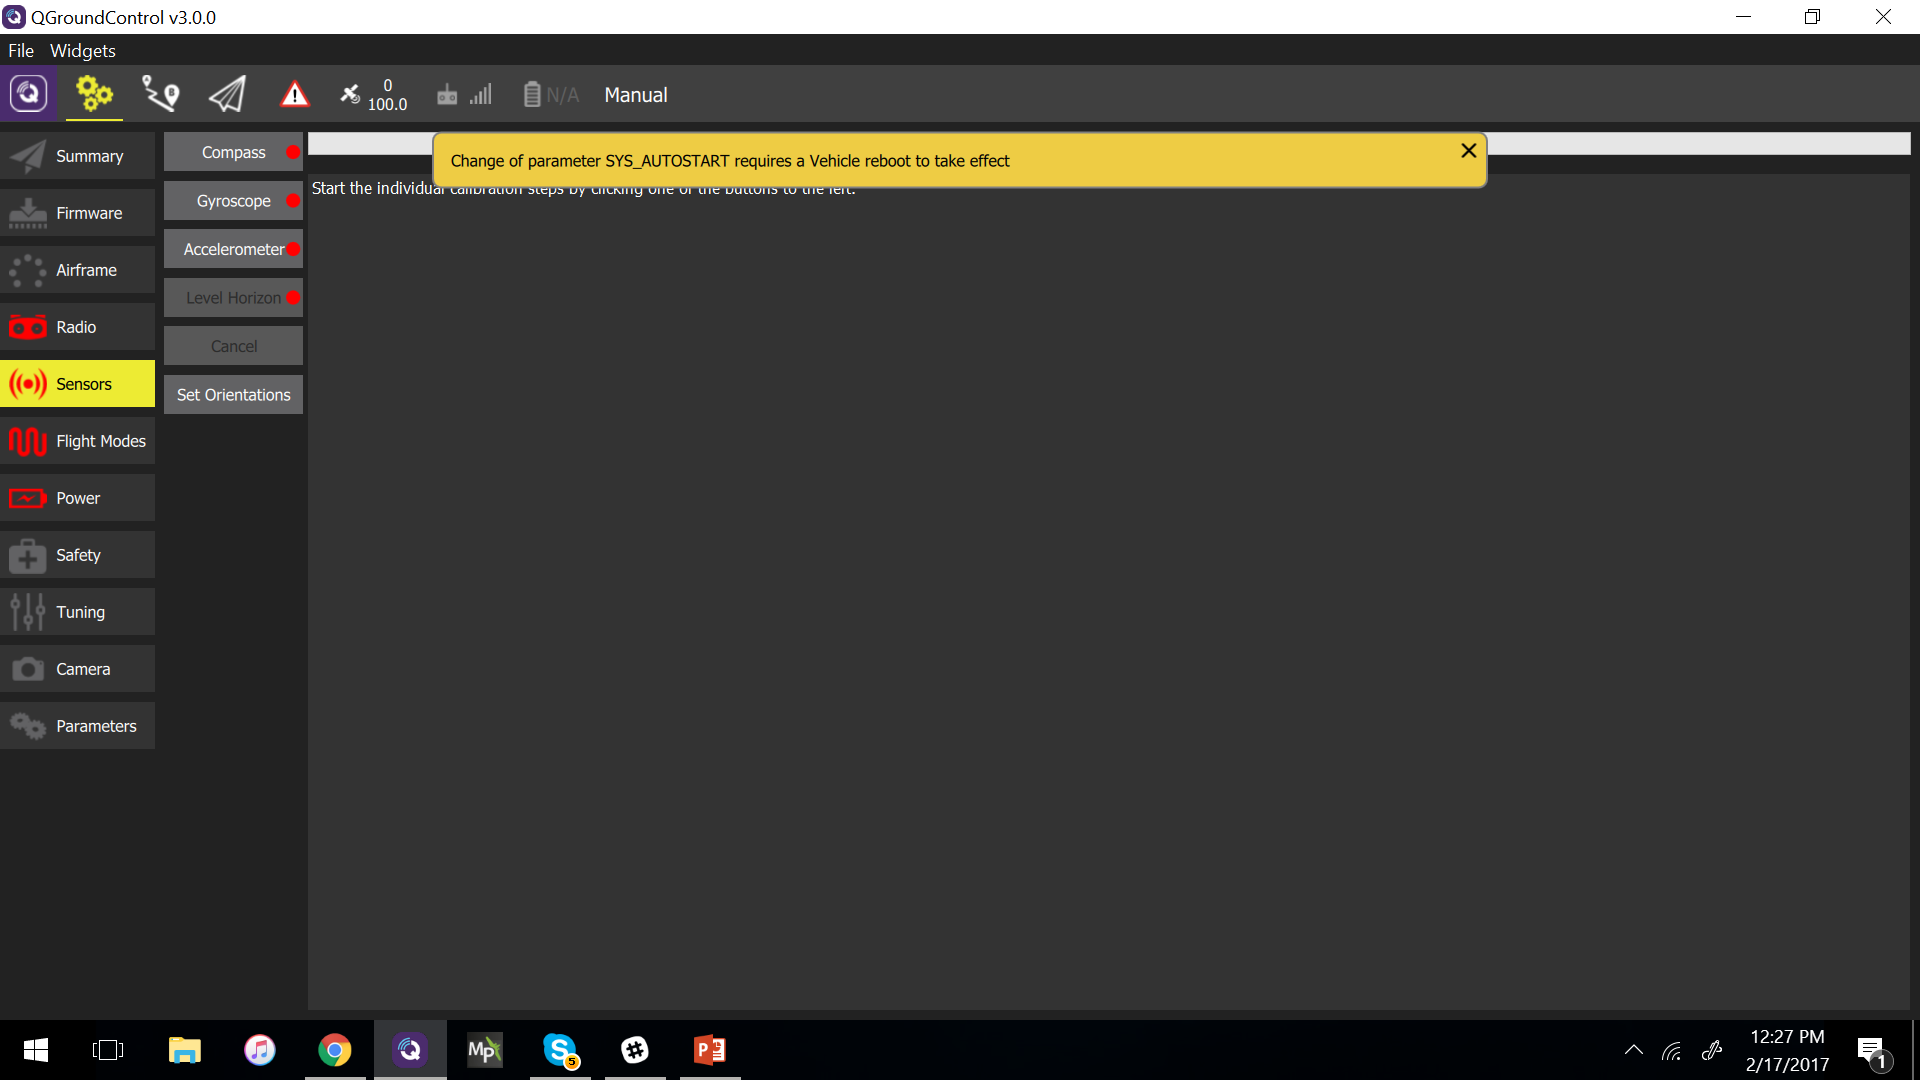Select the Airframe setup tab
The image size is (1920, 1080).
tap(78, 270)
